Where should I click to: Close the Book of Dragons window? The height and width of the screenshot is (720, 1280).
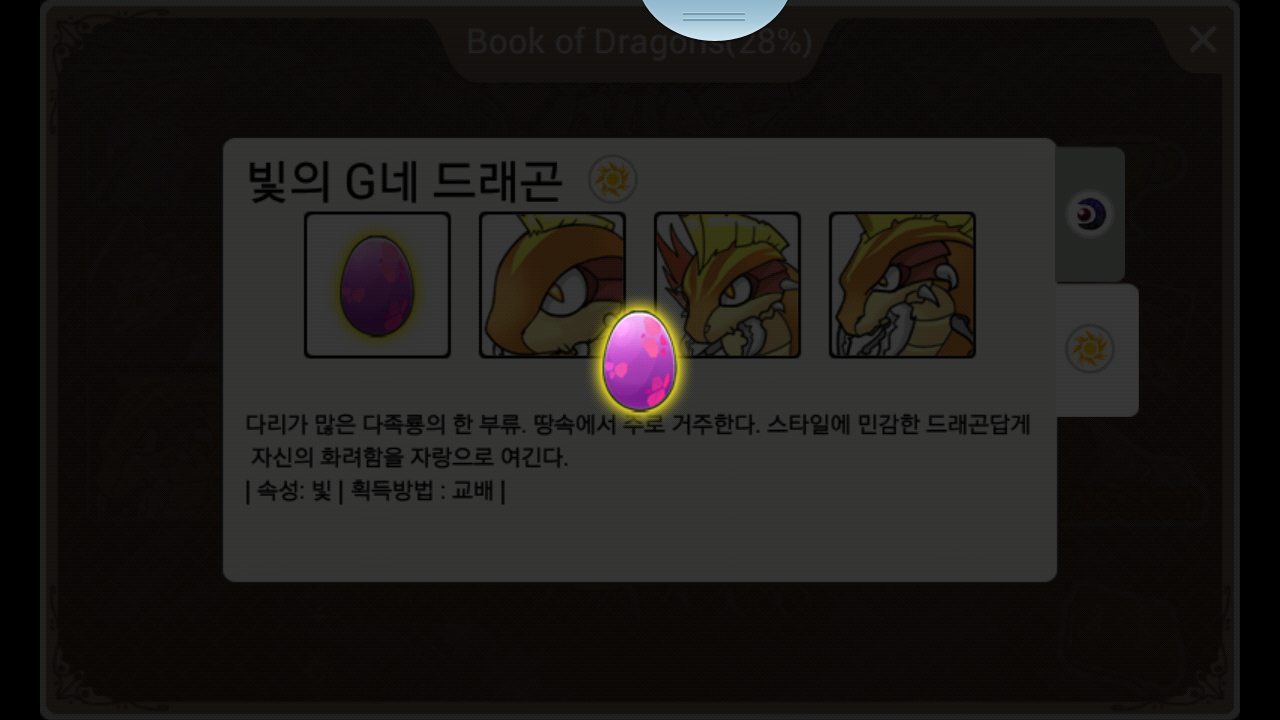click(x=1203, y=40)
